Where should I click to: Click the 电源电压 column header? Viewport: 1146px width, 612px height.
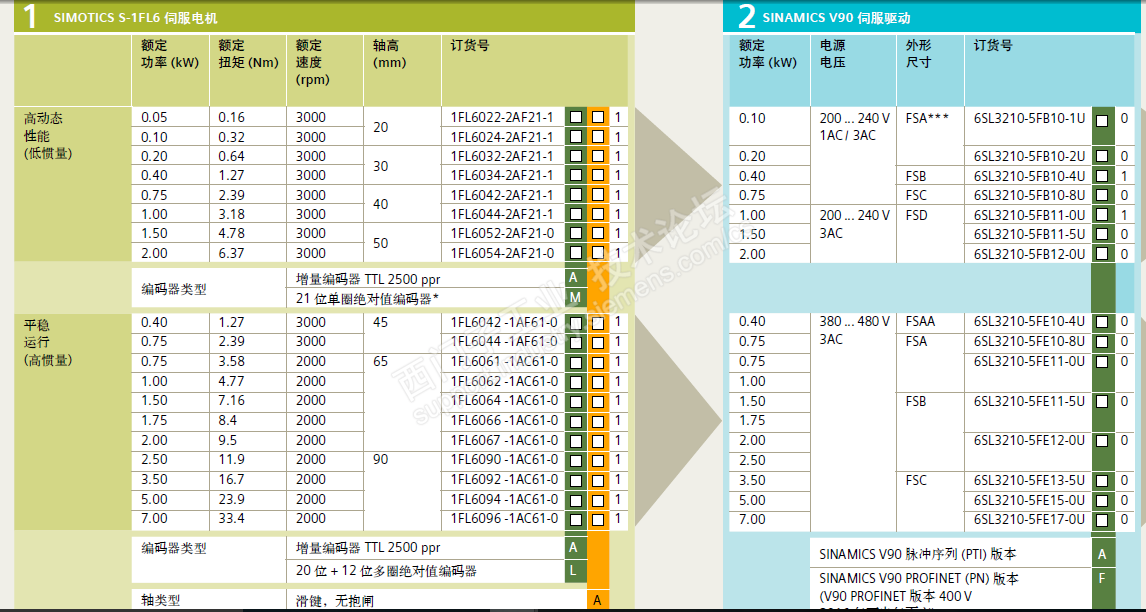pyautogui.click(x=833, y=54)
